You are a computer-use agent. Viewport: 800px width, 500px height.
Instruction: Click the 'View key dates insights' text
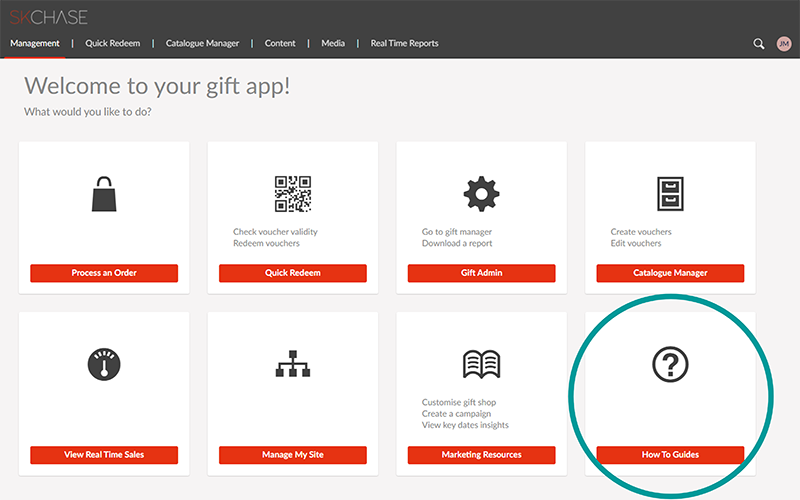(465, 425)
